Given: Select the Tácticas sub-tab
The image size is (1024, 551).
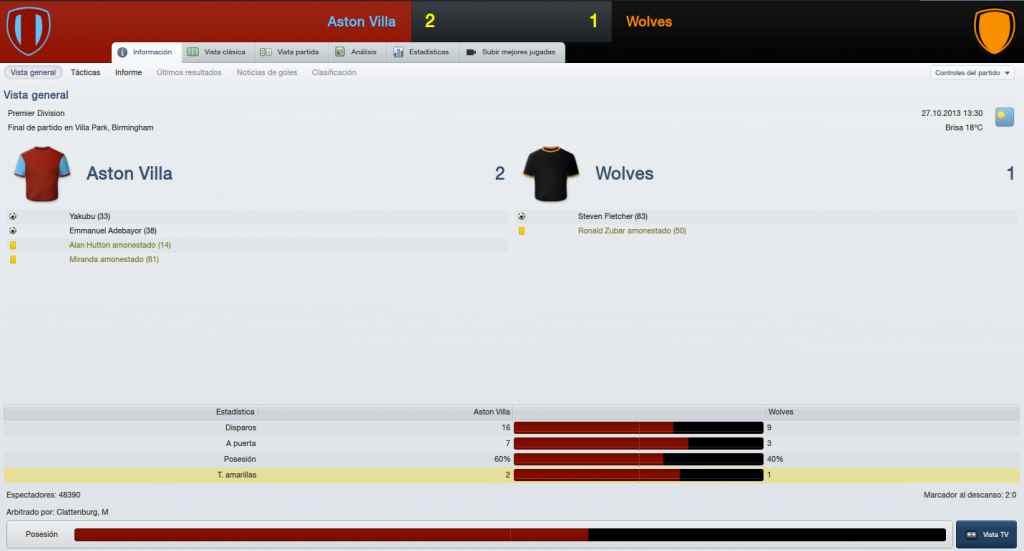Looking at the screenshot, I should point(86,72).
